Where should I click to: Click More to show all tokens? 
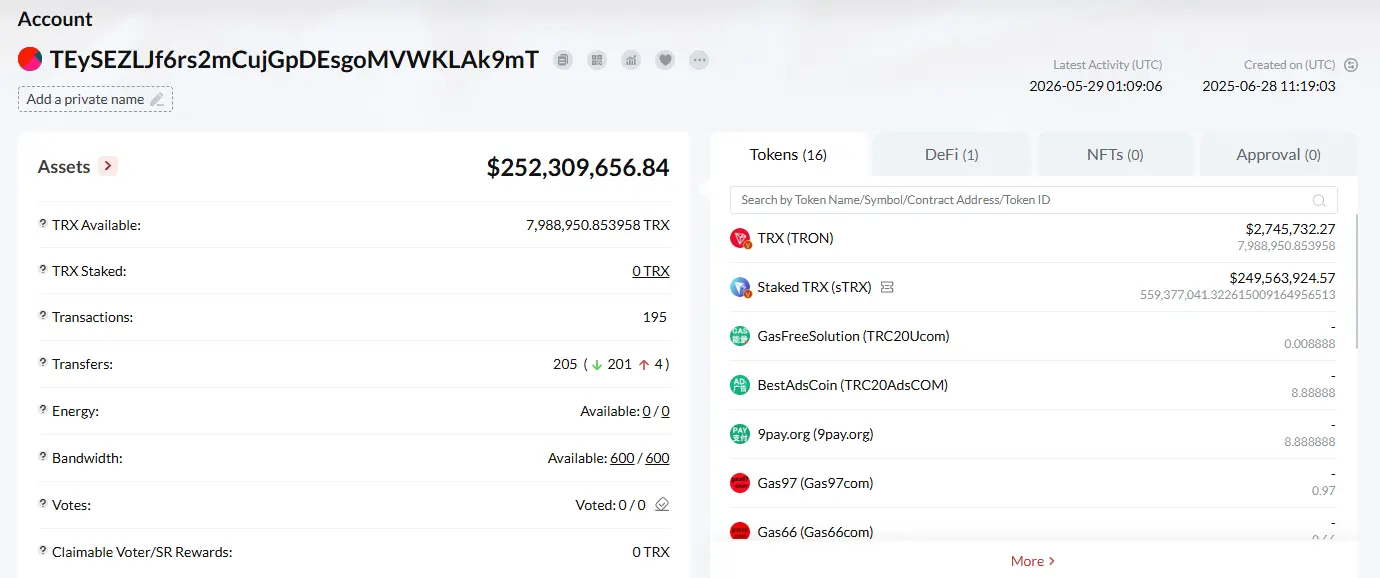click(x=1033, y=561)
